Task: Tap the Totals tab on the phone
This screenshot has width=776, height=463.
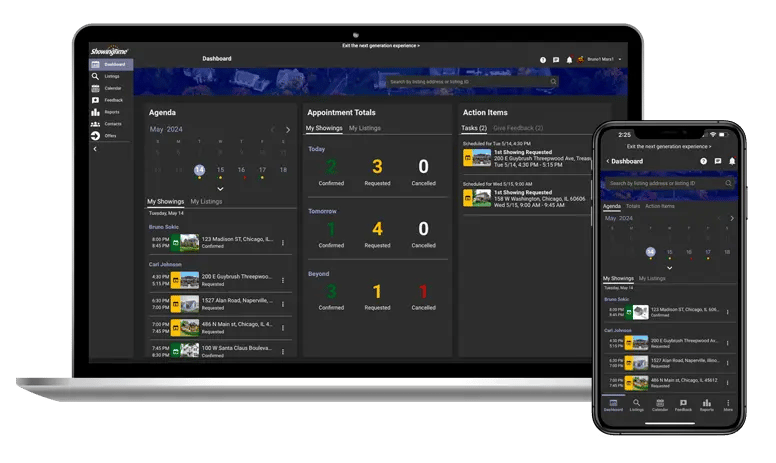Action: click(632, 206)
